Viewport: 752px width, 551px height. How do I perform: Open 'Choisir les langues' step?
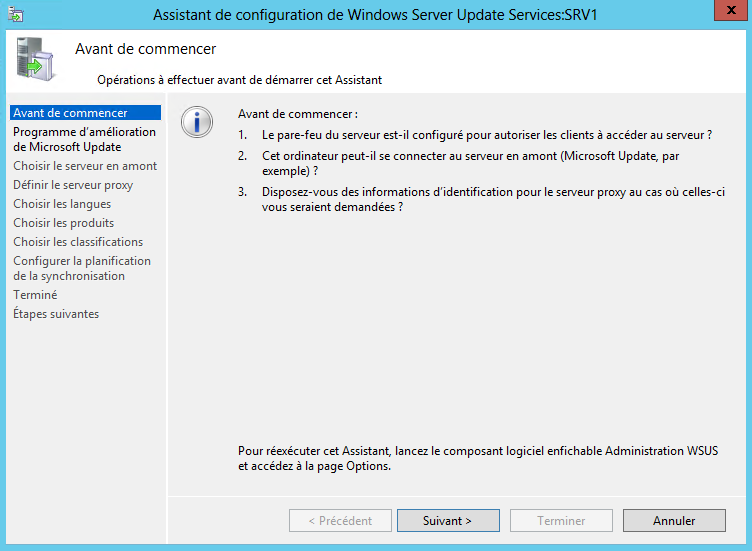(62, 204)
